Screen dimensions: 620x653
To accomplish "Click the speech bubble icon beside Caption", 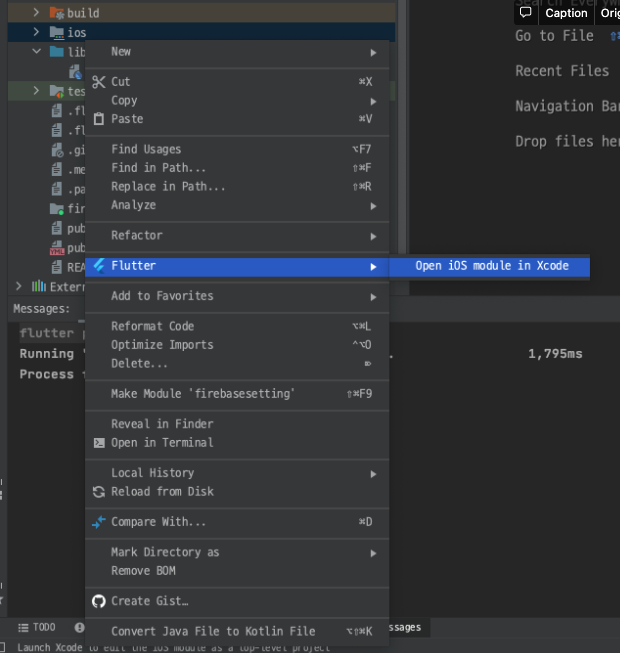I will (525, 12).
